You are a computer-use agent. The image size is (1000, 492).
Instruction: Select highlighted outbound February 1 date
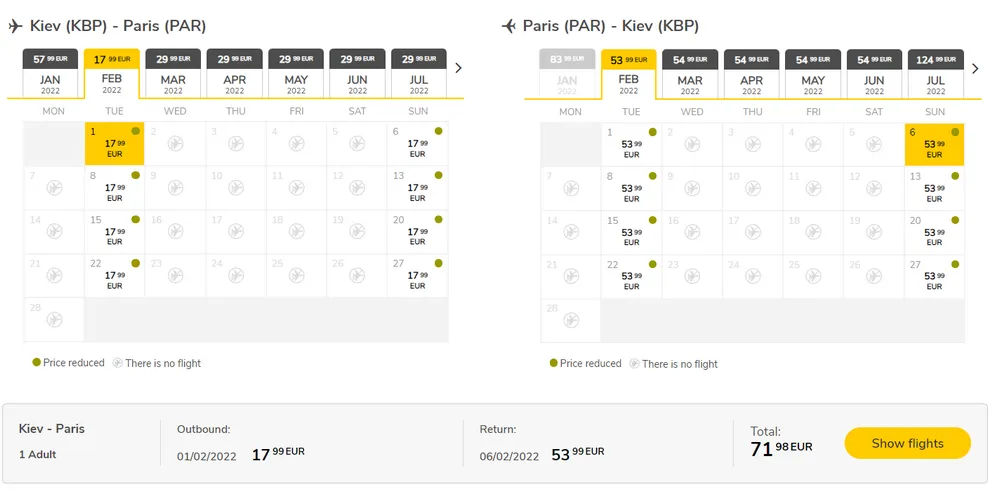[x=114, y=144]
